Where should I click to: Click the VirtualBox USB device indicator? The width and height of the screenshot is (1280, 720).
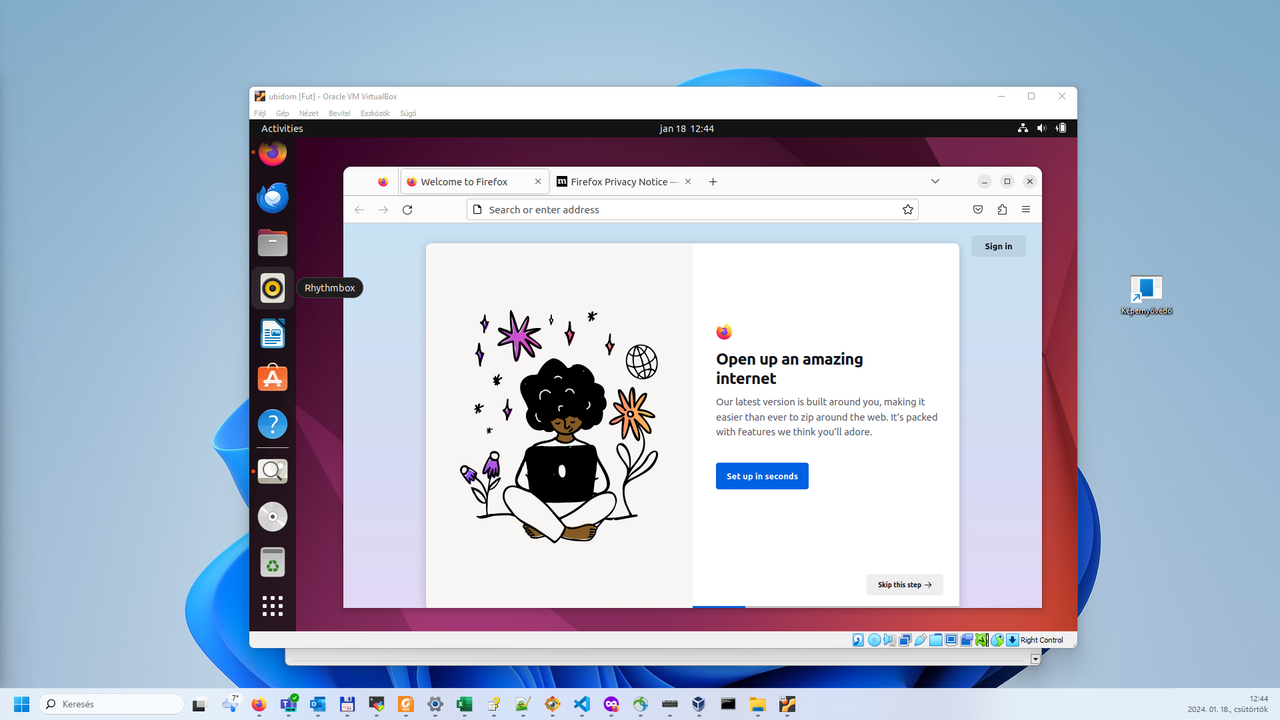(x=920, y=640)
